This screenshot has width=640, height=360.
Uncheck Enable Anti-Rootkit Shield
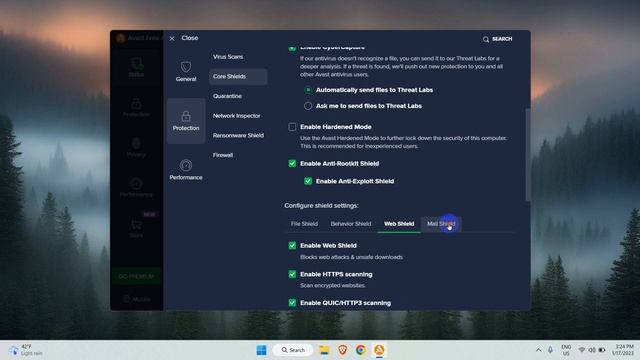click(x=292, y=164)
